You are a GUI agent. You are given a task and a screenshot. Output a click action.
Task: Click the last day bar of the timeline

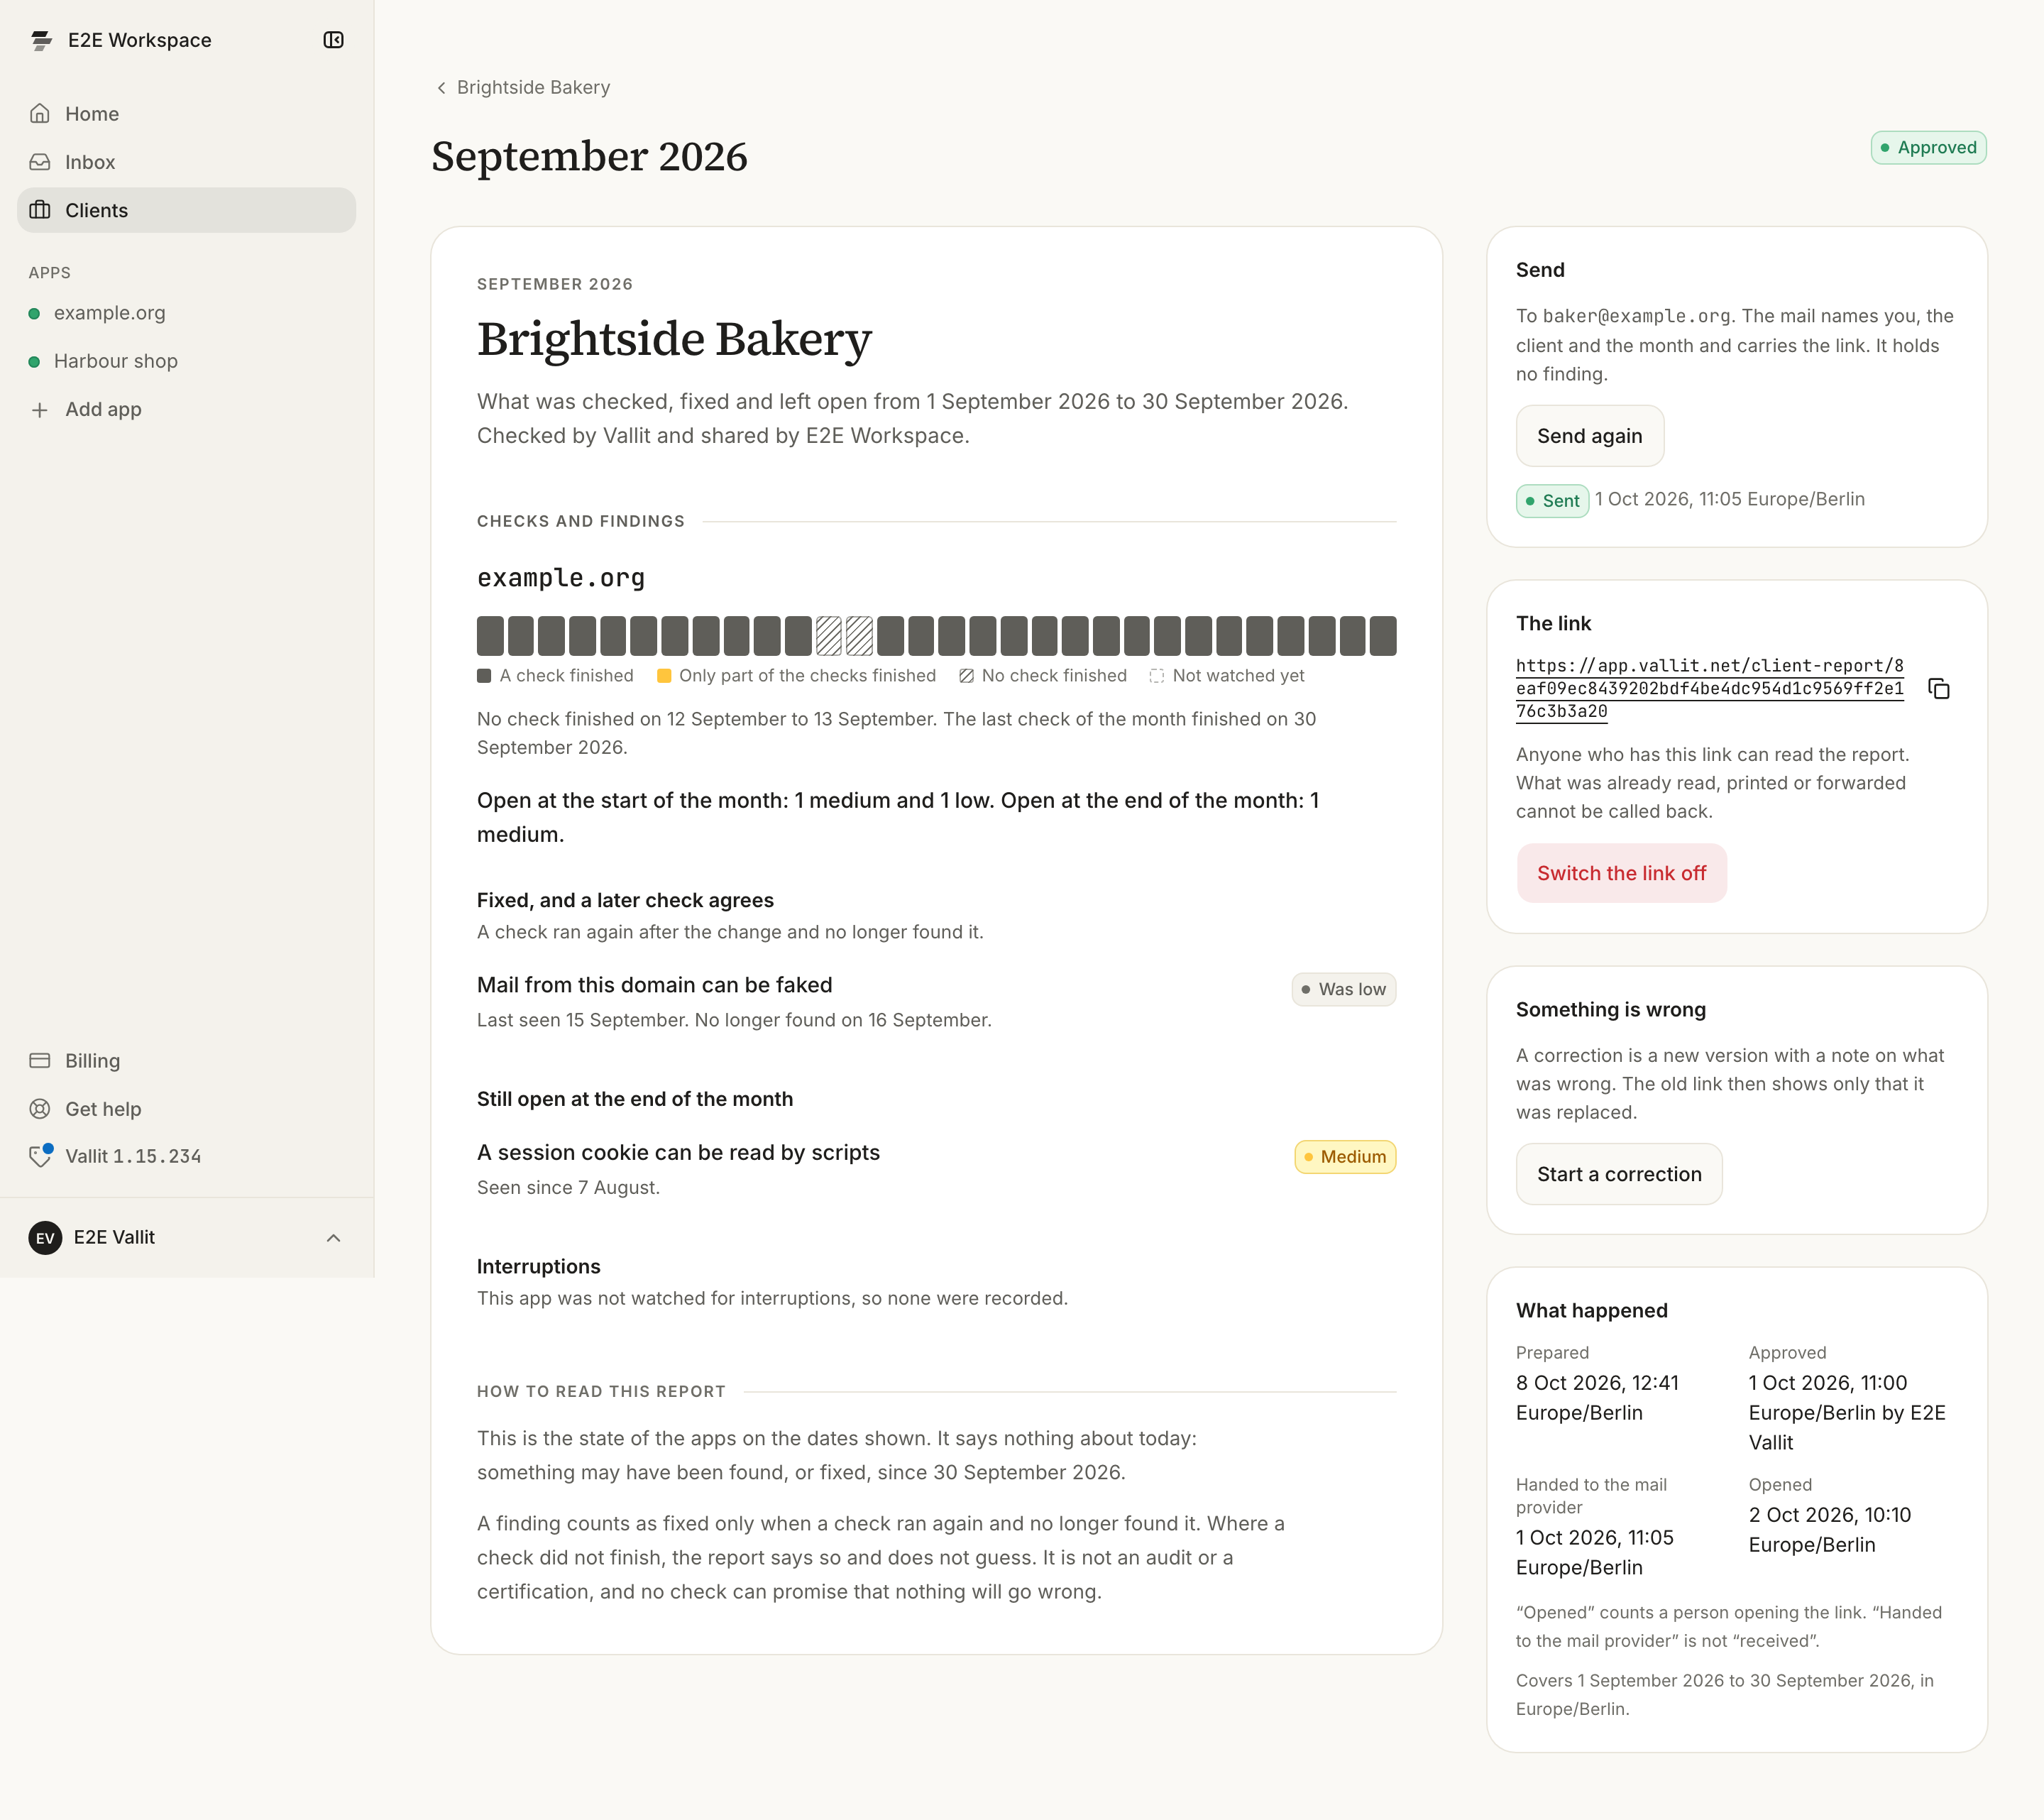pyautogui.click(x=1383, y=636)
